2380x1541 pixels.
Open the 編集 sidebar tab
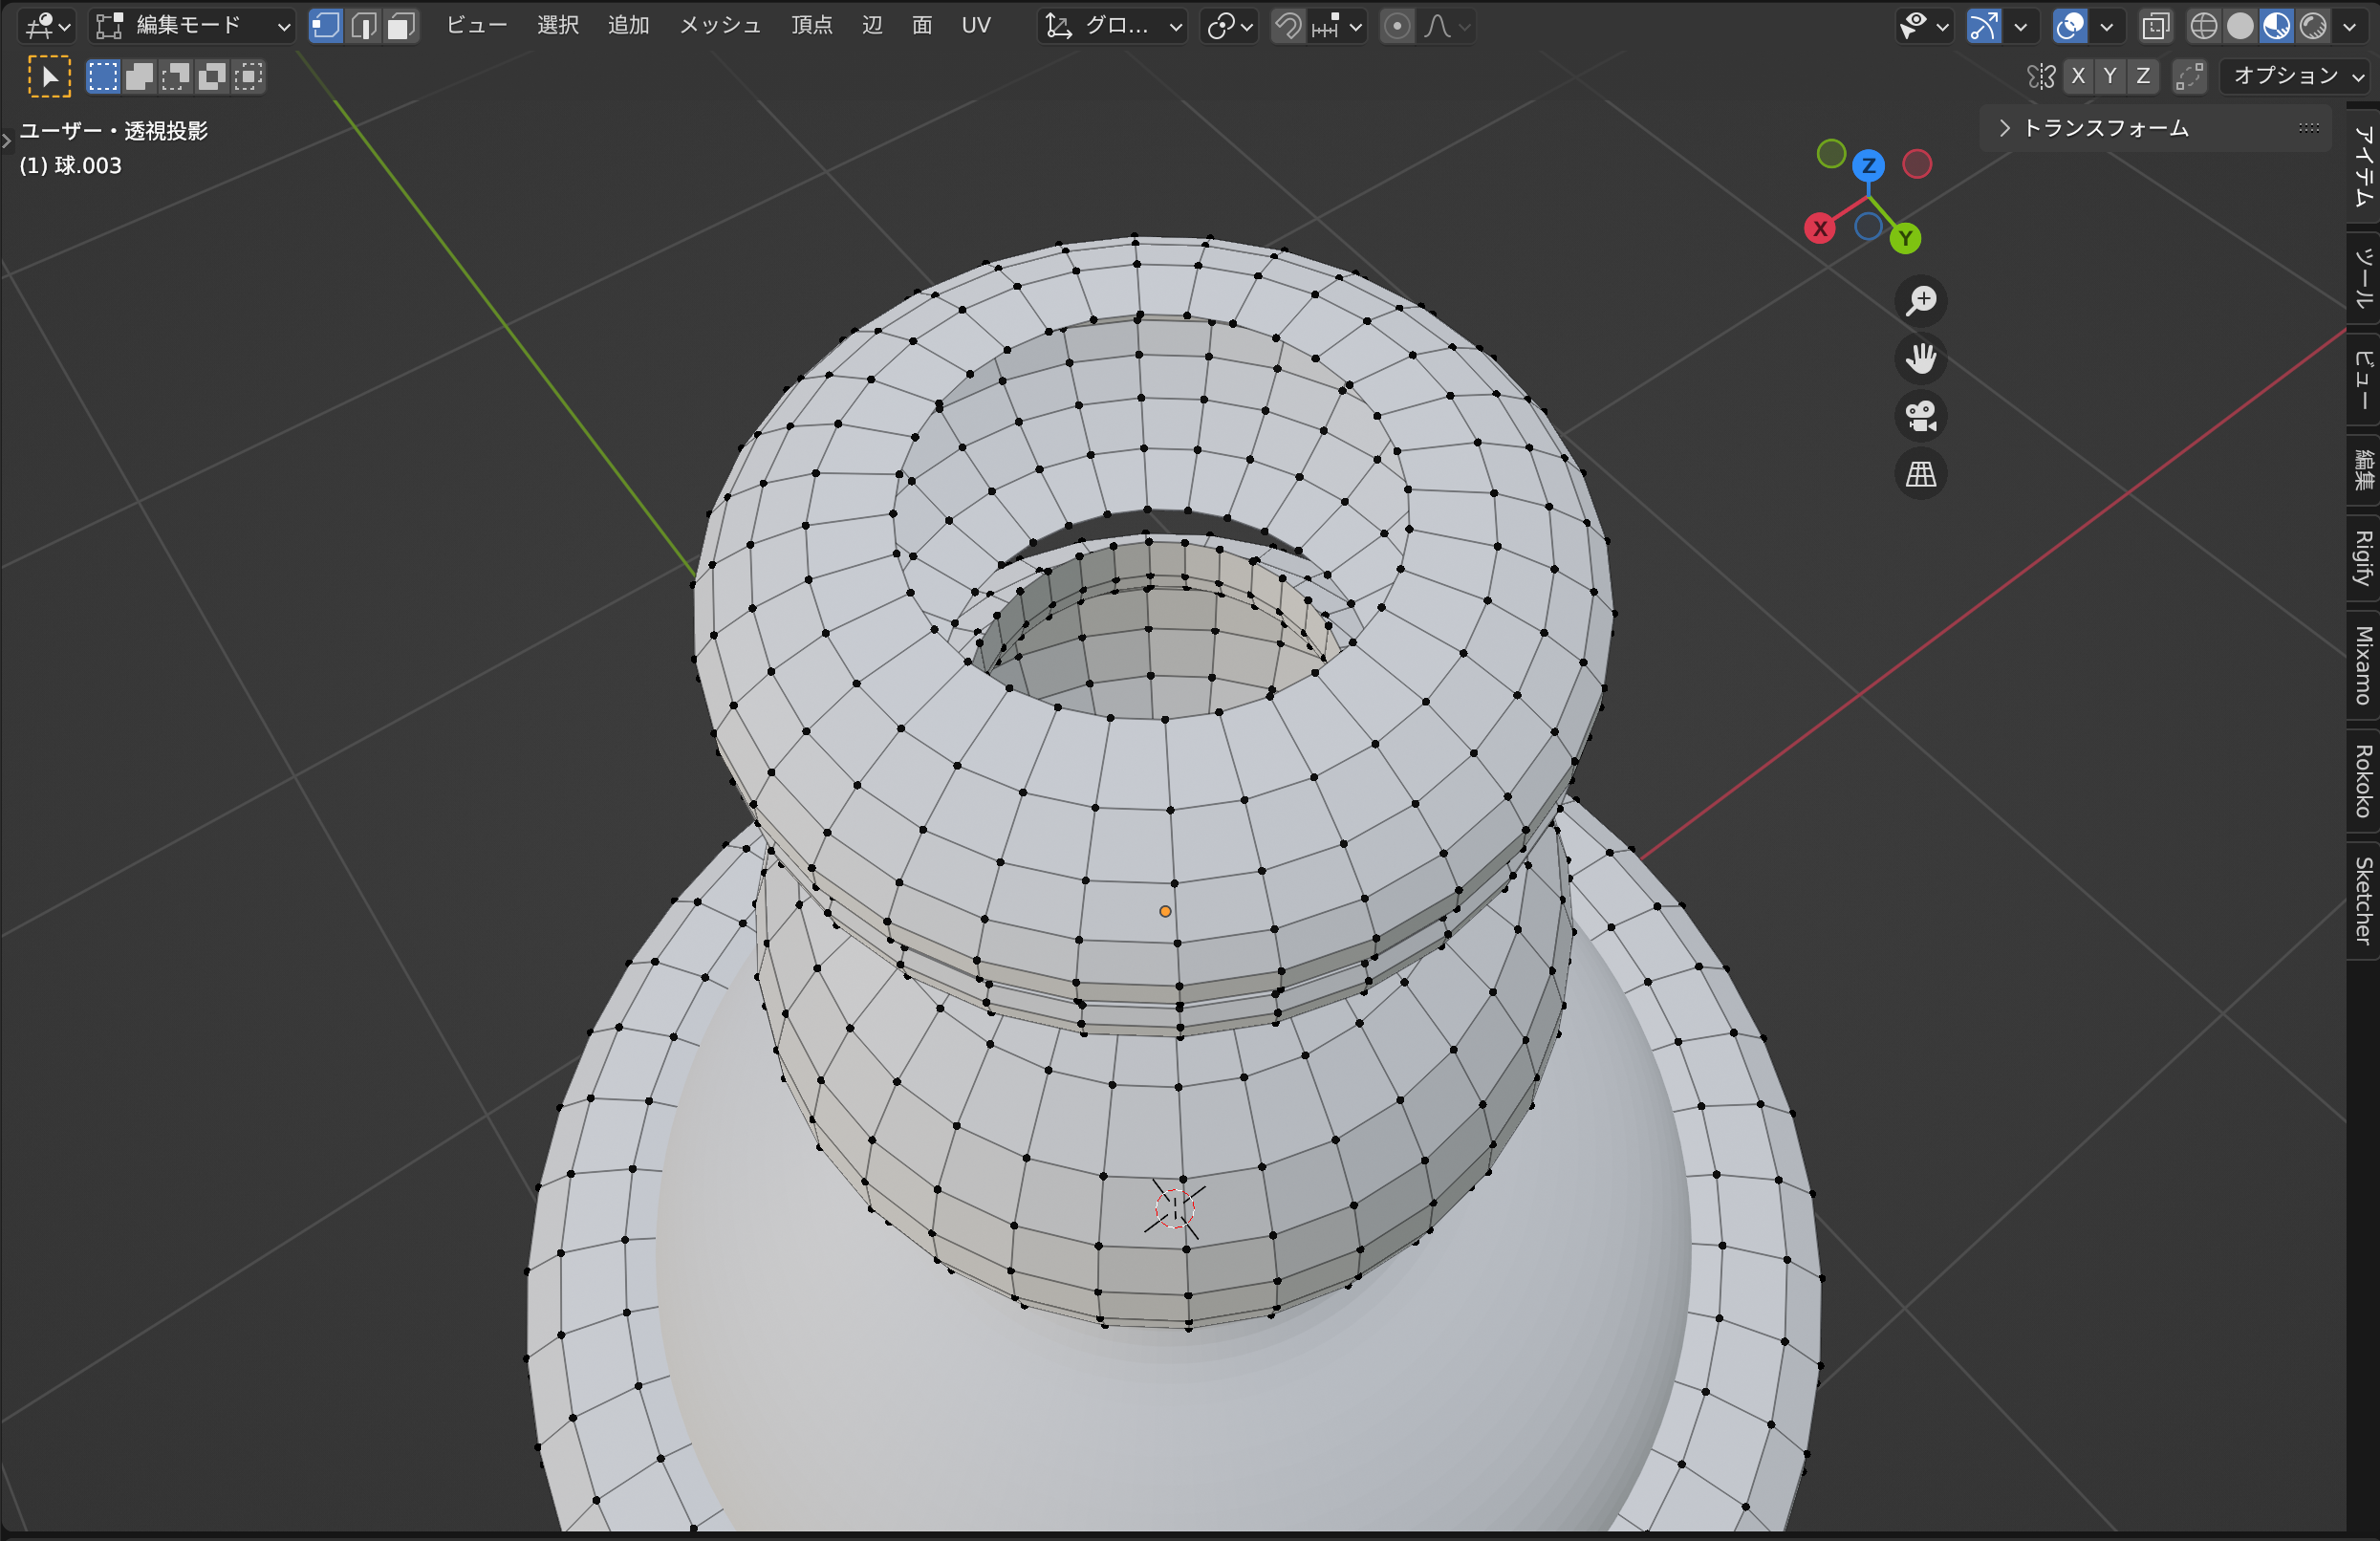click(x=2363, y=469)
